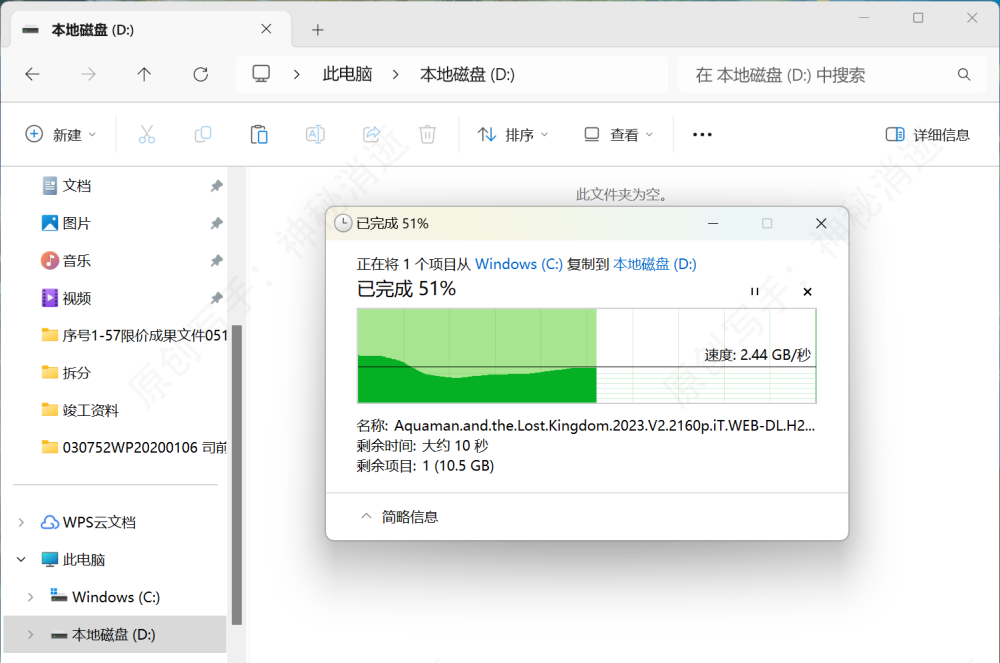Toggle the 详细信息 details pane

928,135
